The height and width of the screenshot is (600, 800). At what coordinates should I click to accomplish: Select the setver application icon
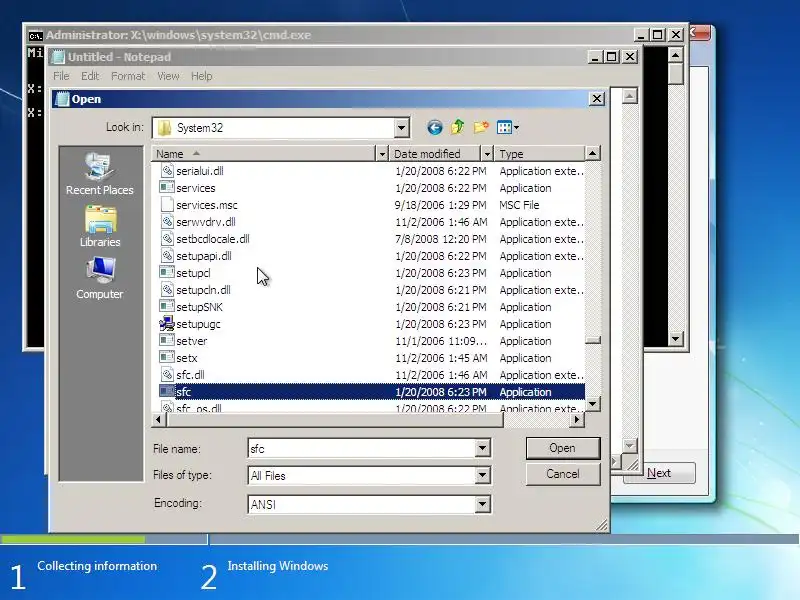tap(167, 340)
